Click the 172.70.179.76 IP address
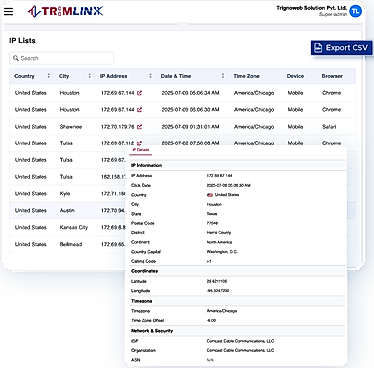Viewport: 374px width, 368px height. click(x=118, y=127)
